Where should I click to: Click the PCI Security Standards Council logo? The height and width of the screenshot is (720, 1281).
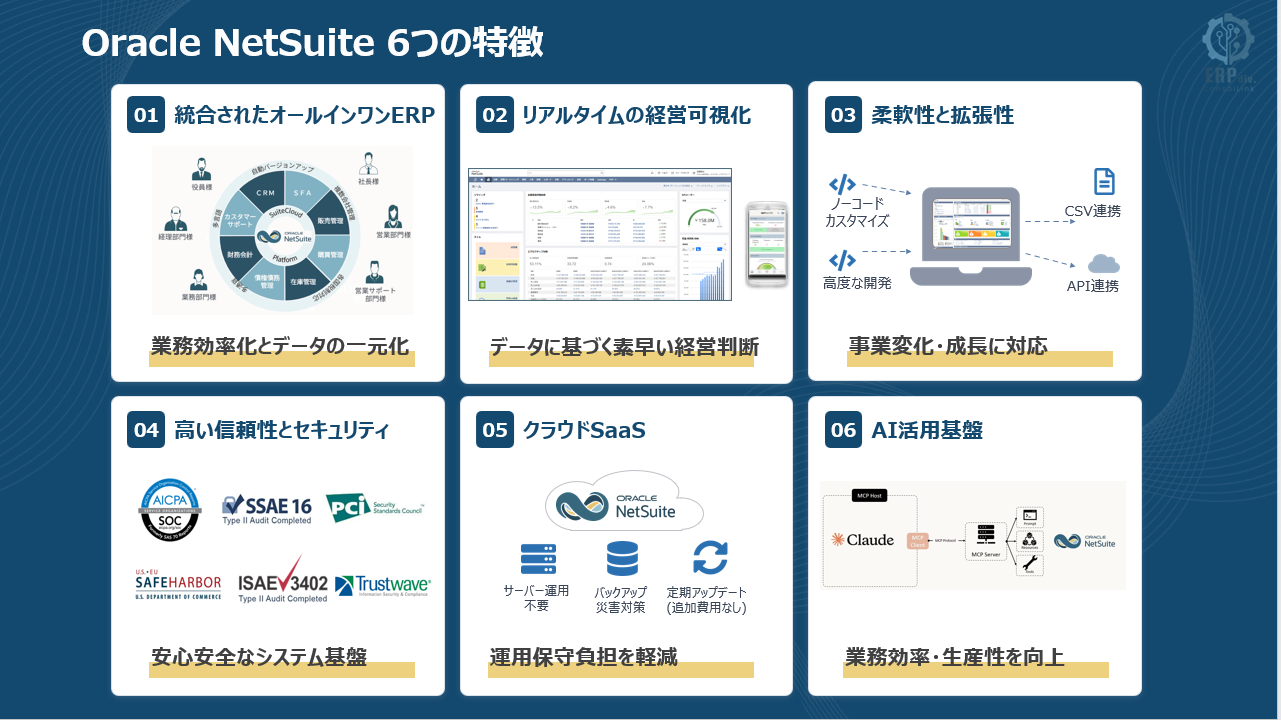tap(375, 508)
